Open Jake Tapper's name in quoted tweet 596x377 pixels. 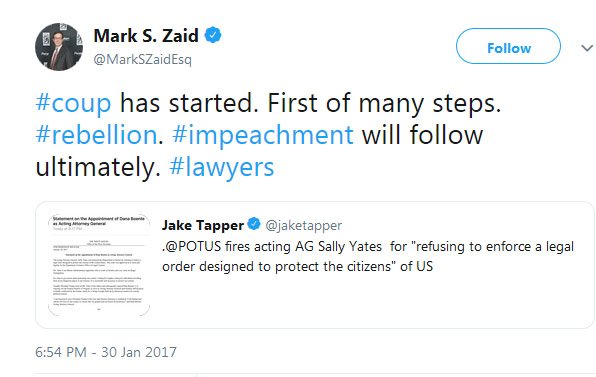click(x=203, y=225)
